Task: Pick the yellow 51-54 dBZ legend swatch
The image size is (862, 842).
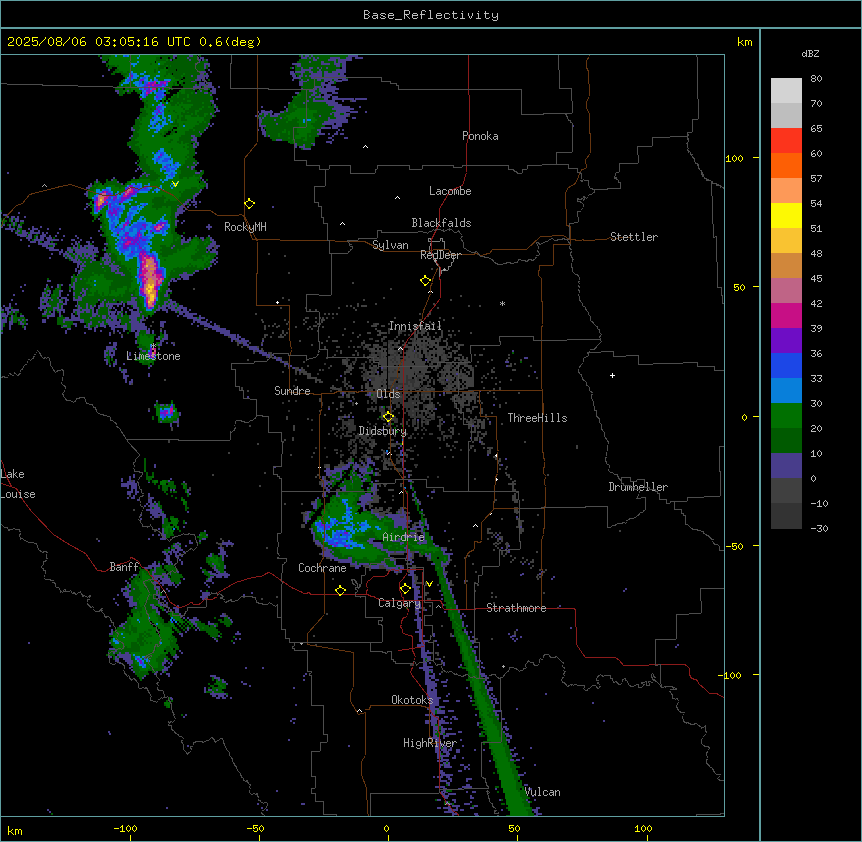Action: pyautogui.click(x=786, y=215)
